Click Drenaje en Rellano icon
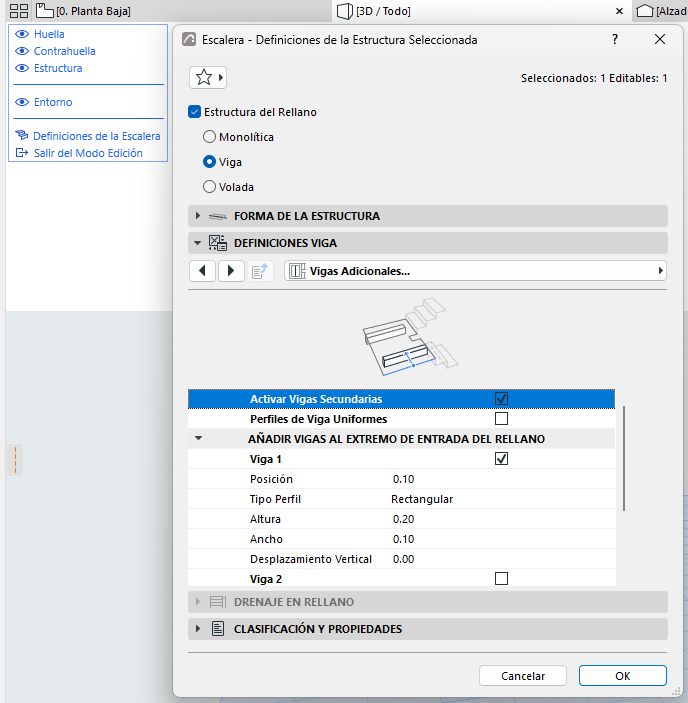Viewport: 688px width, 703px height. tap(218, 602)
